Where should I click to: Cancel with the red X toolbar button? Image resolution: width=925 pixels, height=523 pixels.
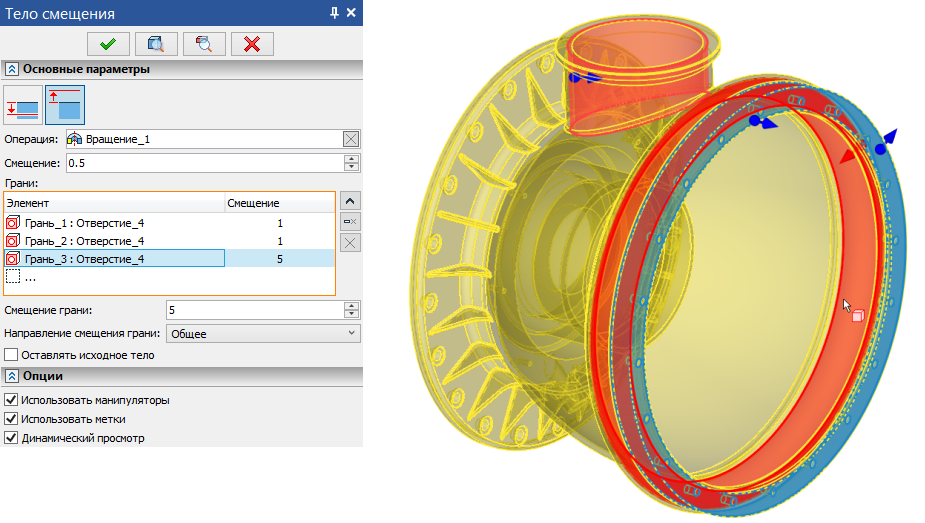[x=252, y=44]
